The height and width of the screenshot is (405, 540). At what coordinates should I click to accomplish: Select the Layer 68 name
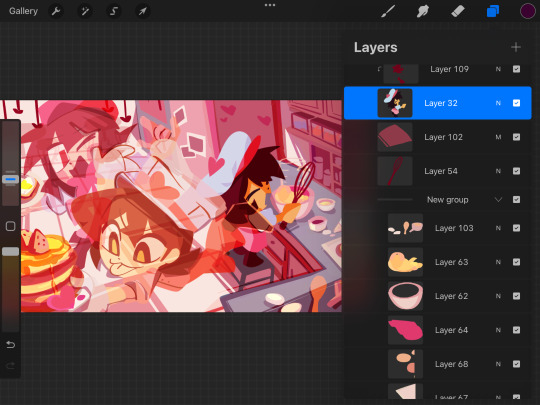pyautogui.click(x=451, y=364)
